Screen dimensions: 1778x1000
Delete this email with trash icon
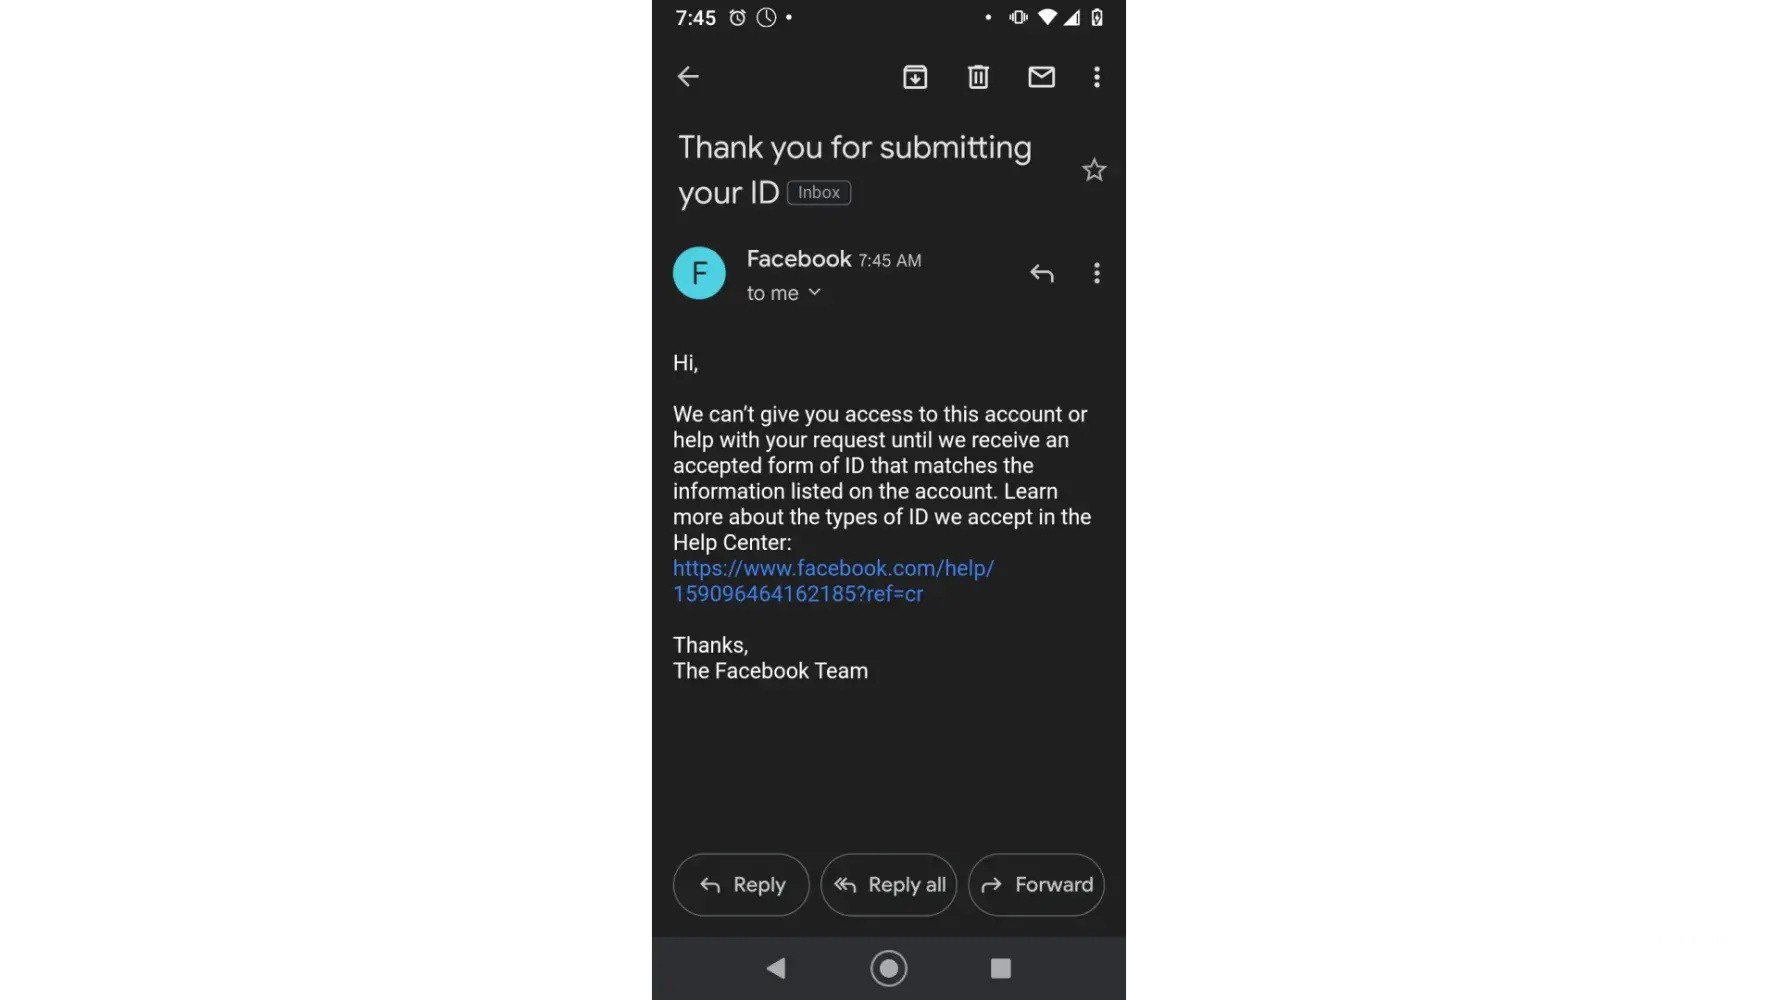pyautogui.click(x=978, y=77)
